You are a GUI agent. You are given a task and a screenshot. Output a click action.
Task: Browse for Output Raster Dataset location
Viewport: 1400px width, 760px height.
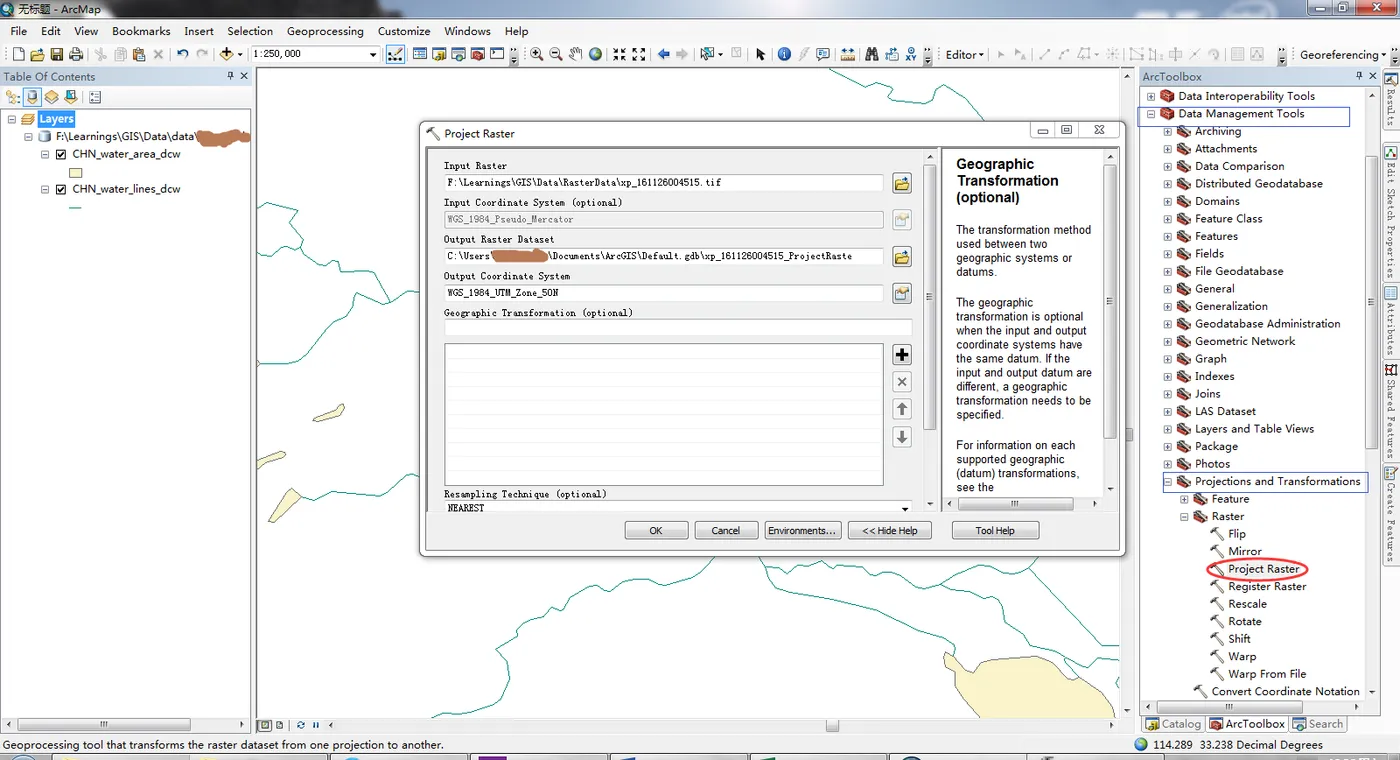(902, 257)
